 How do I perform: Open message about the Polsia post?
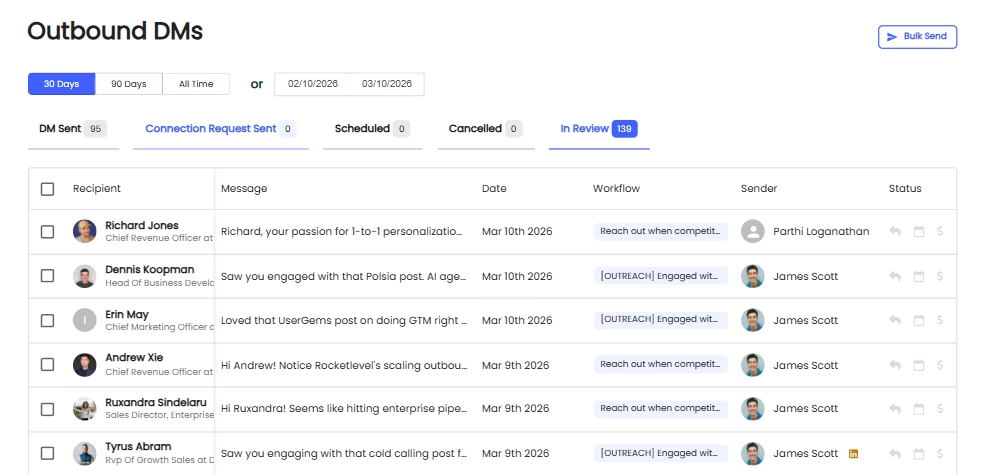point(344,277)
